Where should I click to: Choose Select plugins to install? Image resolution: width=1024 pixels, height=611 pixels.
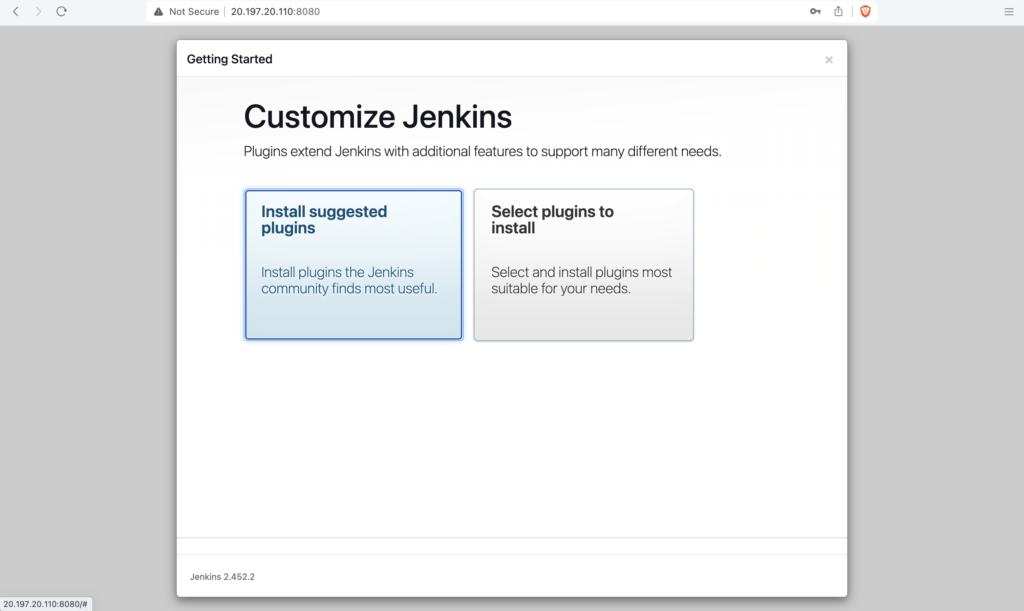(583, 264)
